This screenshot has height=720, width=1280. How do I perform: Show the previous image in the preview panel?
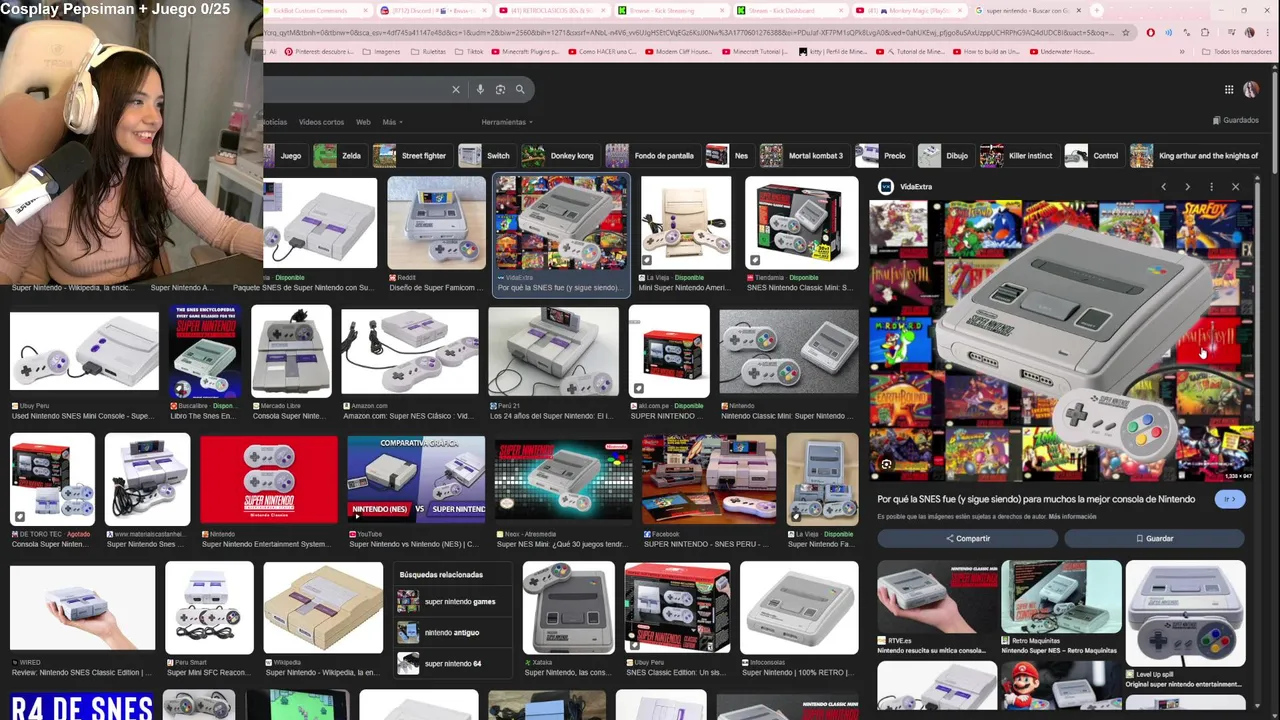coord(1163,187)
